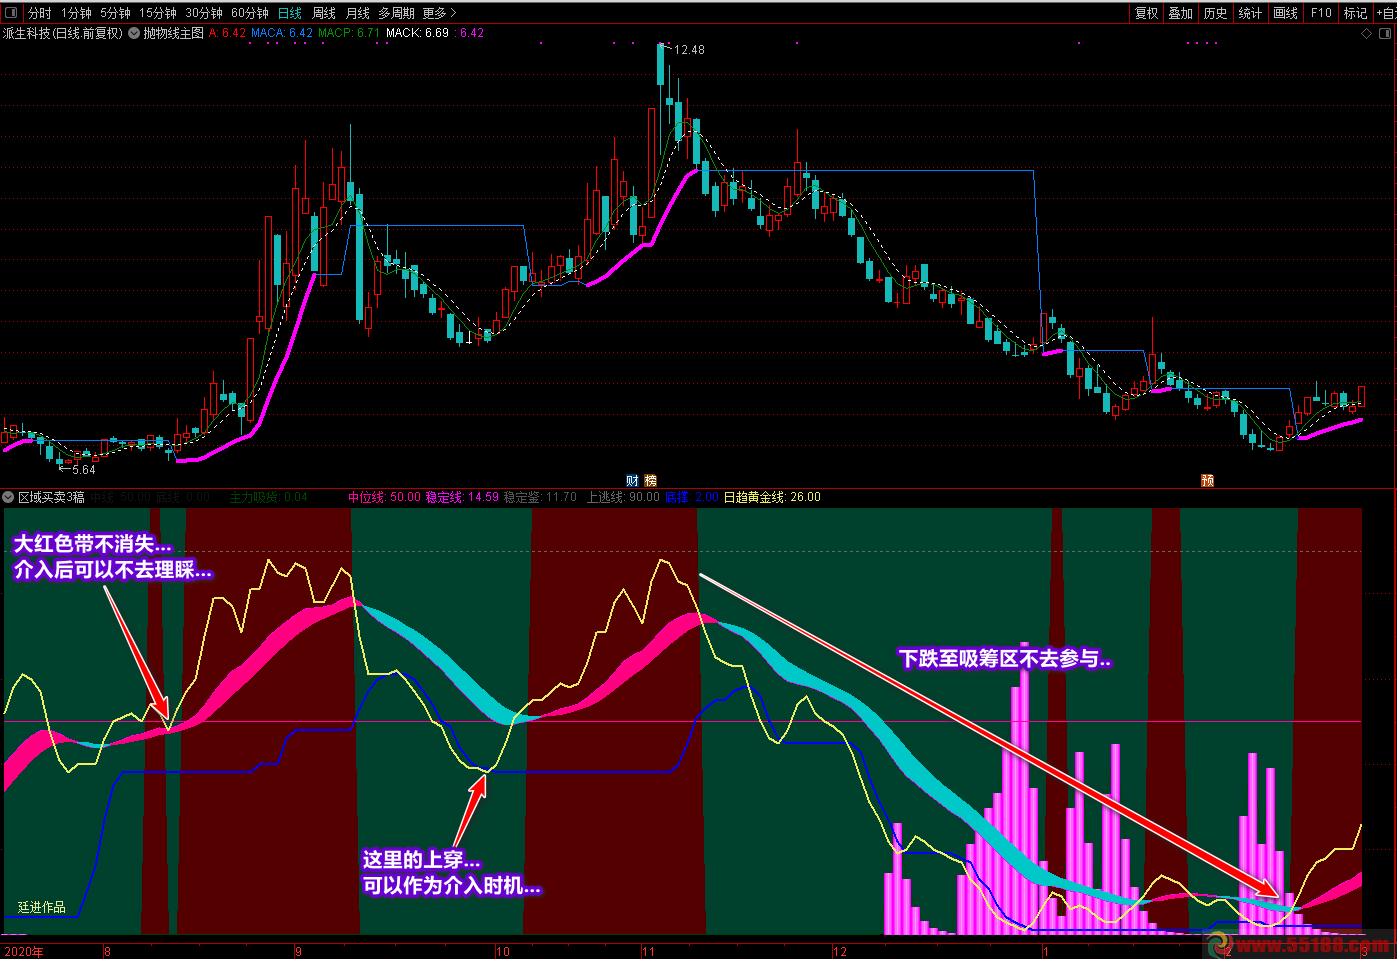Image resolution: width=1397 pixels, height=959 pixels.
Task: Click the 预 forecast badge icon
Action: tap(1207, 481)
